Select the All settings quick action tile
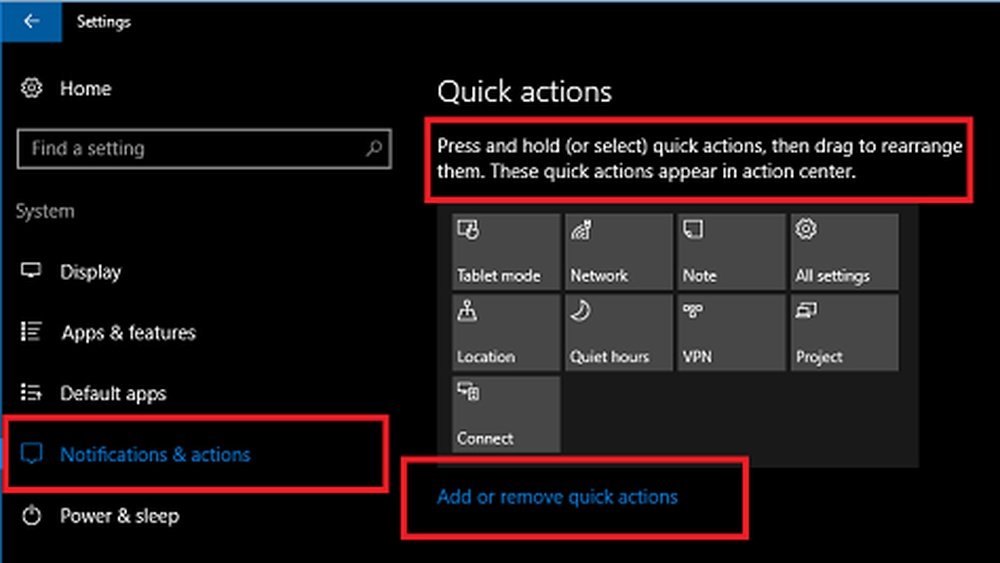 [x=844, y=252]
